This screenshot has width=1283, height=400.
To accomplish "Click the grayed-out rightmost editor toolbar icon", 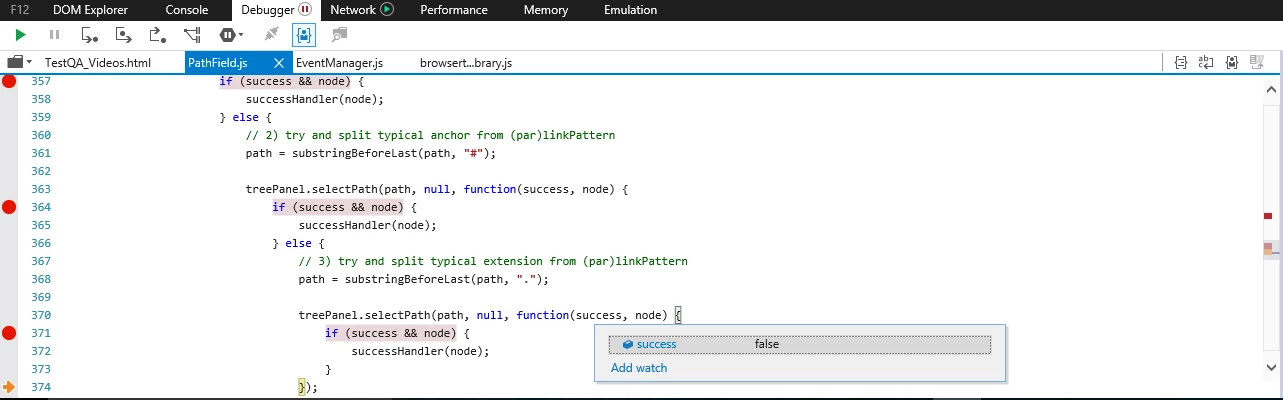I will pyautogui.click(x=1257, y=62).
